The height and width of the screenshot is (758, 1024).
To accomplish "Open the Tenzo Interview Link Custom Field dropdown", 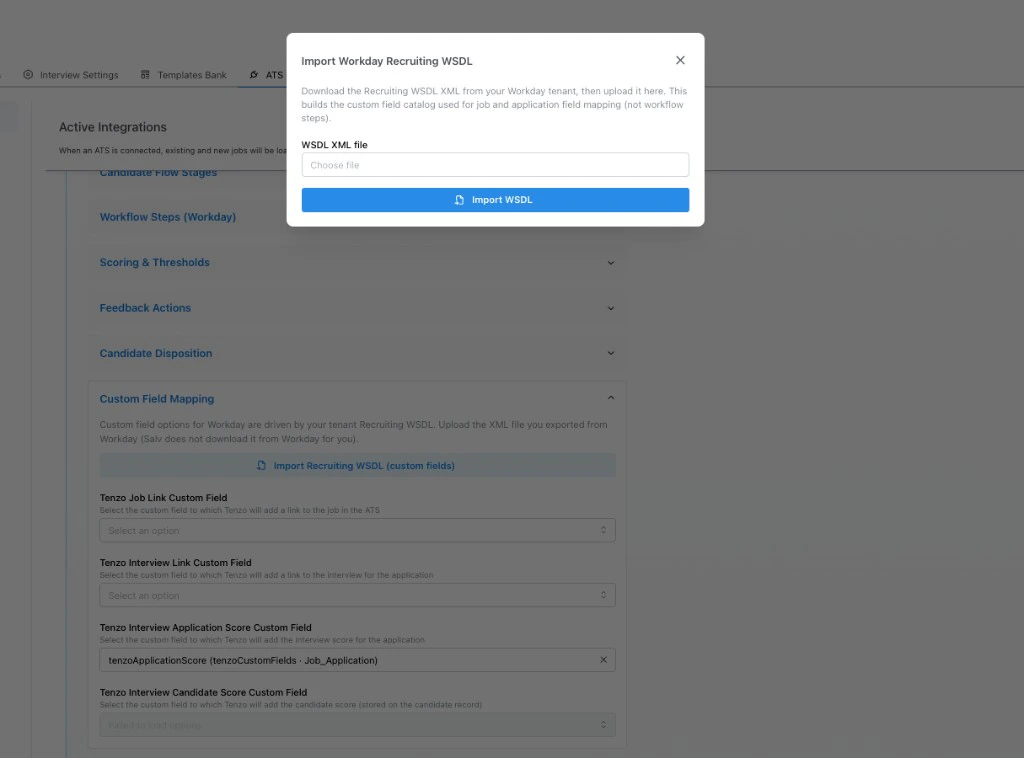I will pos(357,595).
